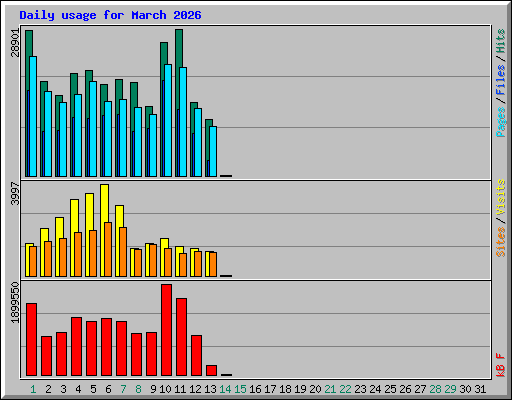
Task: Select day 7 on the x-axis
Action: pyautogui.click(x=123, y=389)
